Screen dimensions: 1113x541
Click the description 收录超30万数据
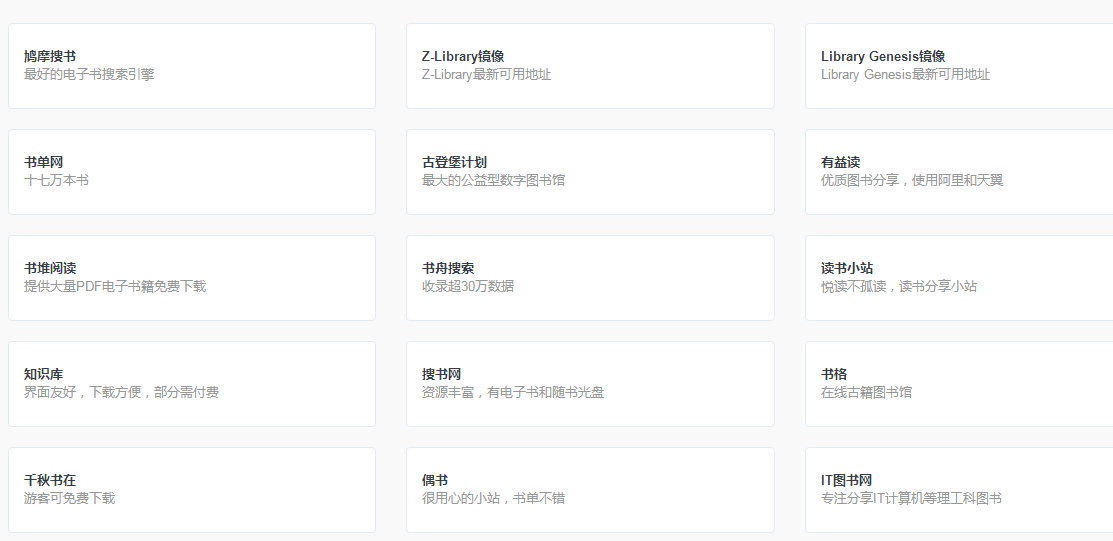(x=468, y=287)
